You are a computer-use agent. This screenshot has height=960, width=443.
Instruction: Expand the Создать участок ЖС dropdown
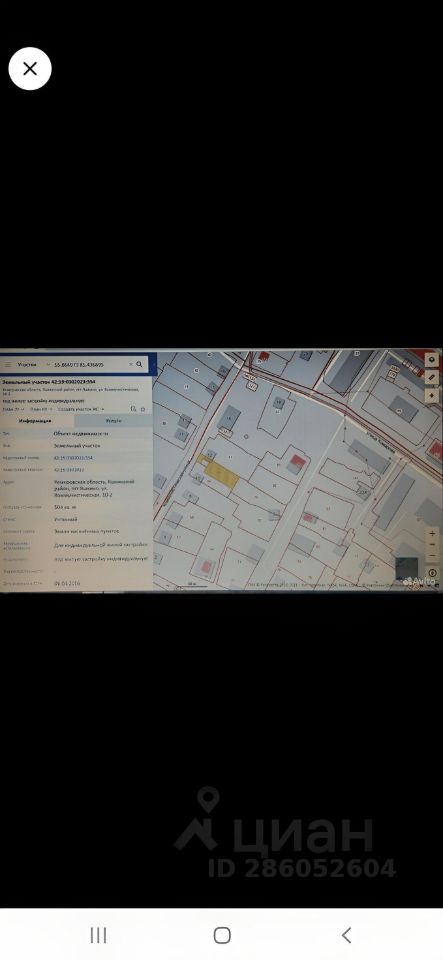coord(81,408)
